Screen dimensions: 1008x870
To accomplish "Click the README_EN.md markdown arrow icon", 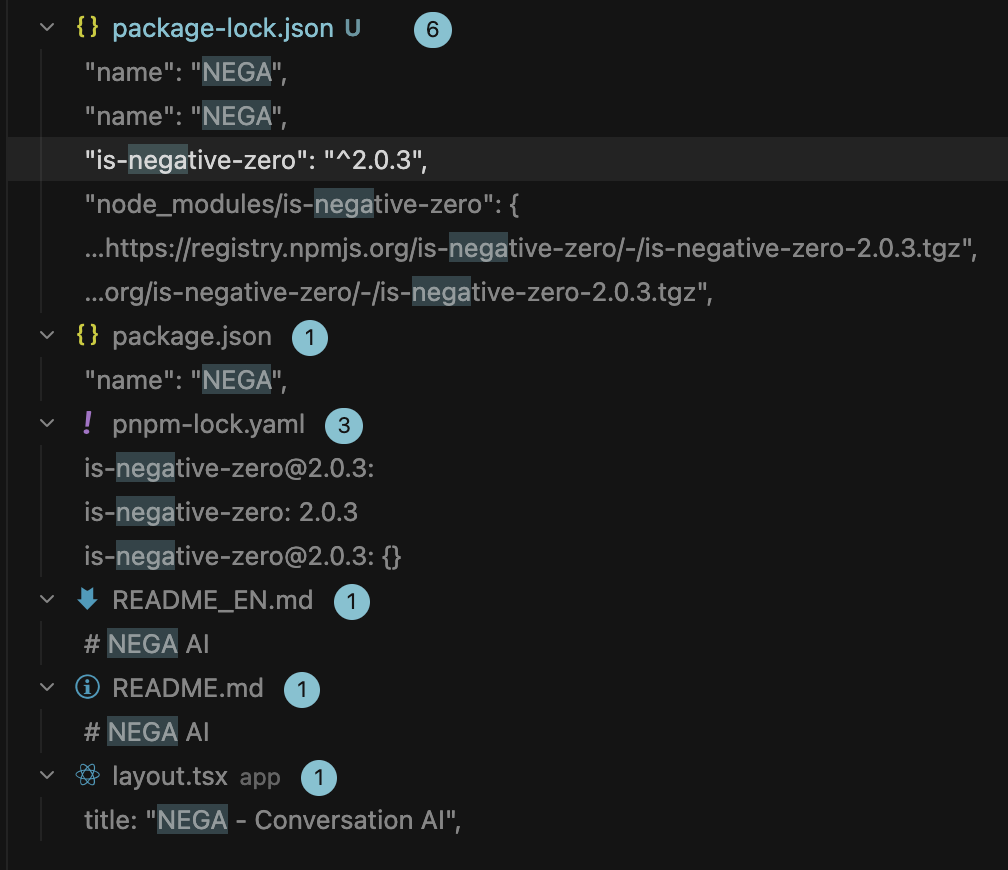I will (87, 600).
